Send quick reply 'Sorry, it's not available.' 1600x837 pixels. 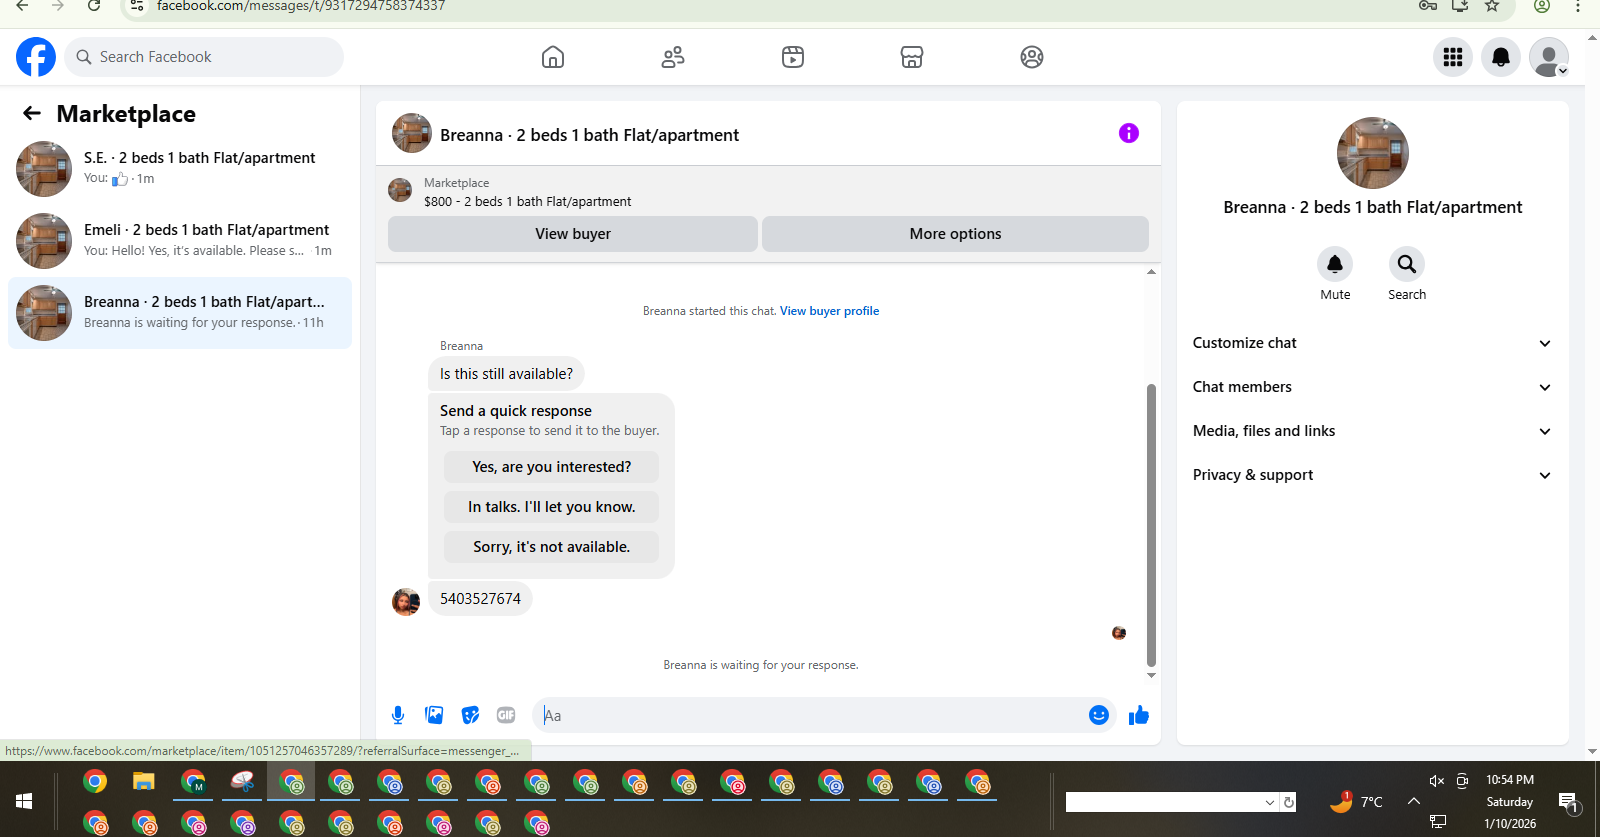click(x=551, y=547)
